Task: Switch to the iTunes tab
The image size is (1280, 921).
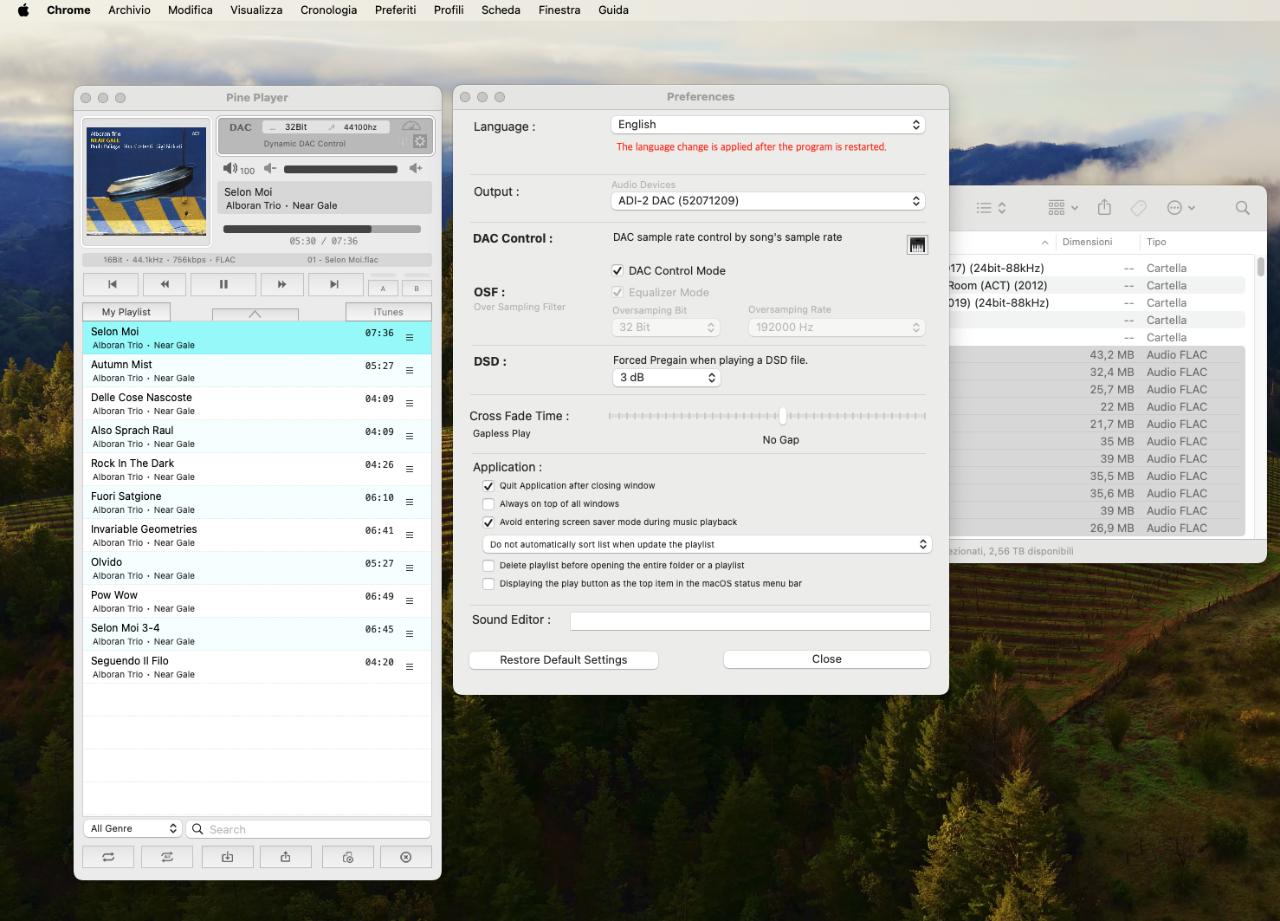Action: point(388,312)
